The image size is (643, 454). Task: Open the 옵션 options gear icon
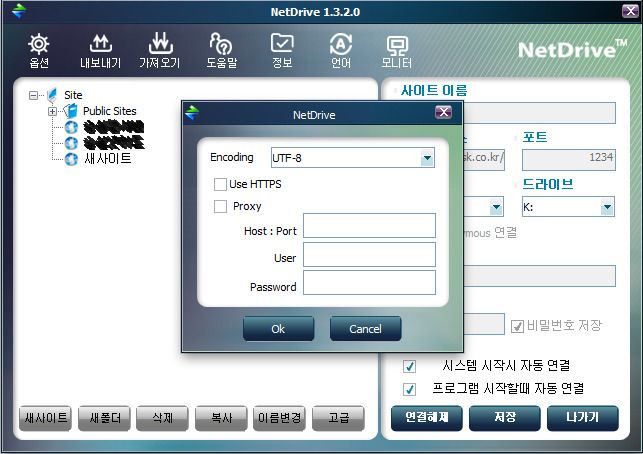[39, 44]
